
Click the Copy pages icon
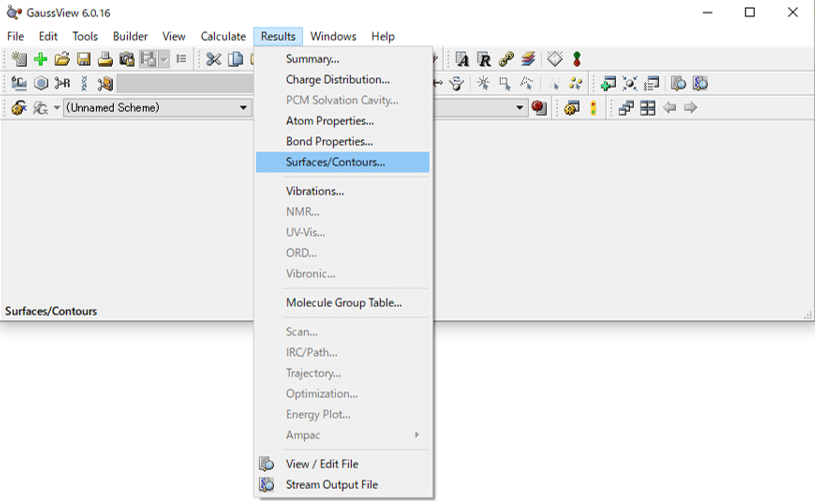pyautogui.click(x=235, y=59)
